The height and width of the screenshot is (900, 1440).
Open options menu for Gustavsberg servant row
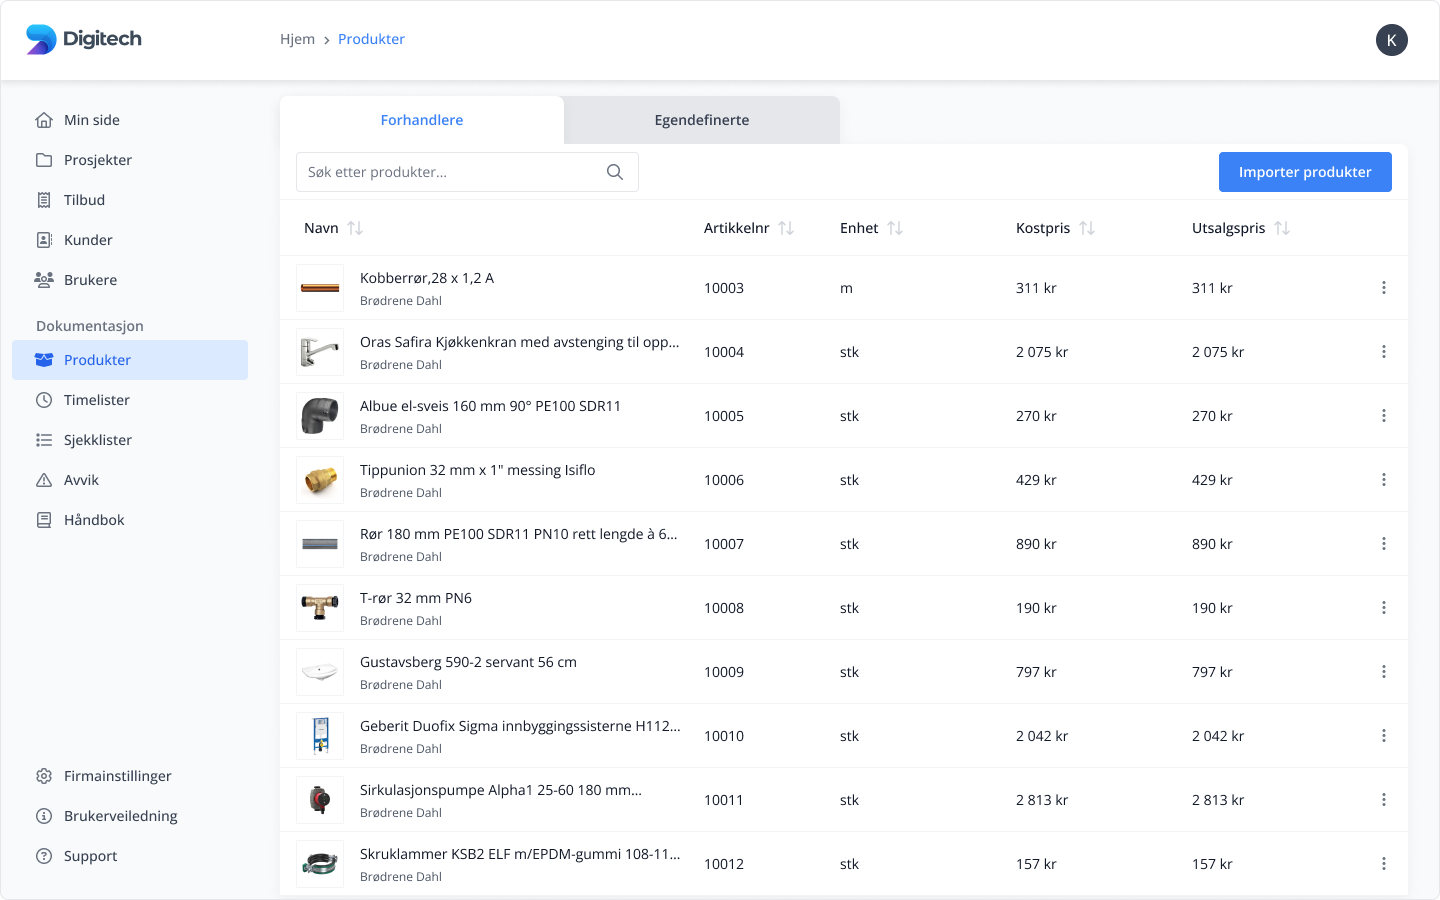tap(1384, 672)
